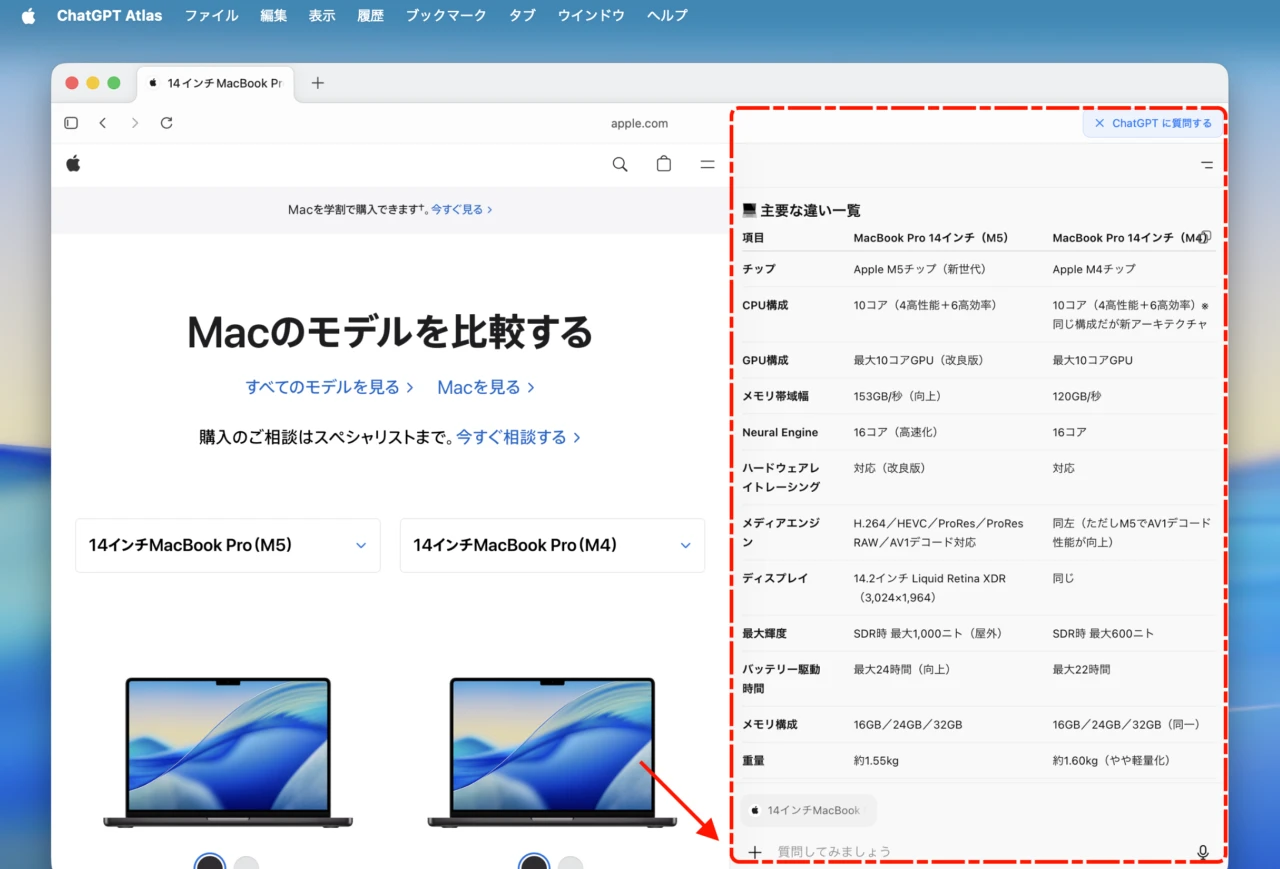Open the ブックマーク menu in the menu bar
The height and width of the screenshot is (869, 1280).
click(445, 15)
